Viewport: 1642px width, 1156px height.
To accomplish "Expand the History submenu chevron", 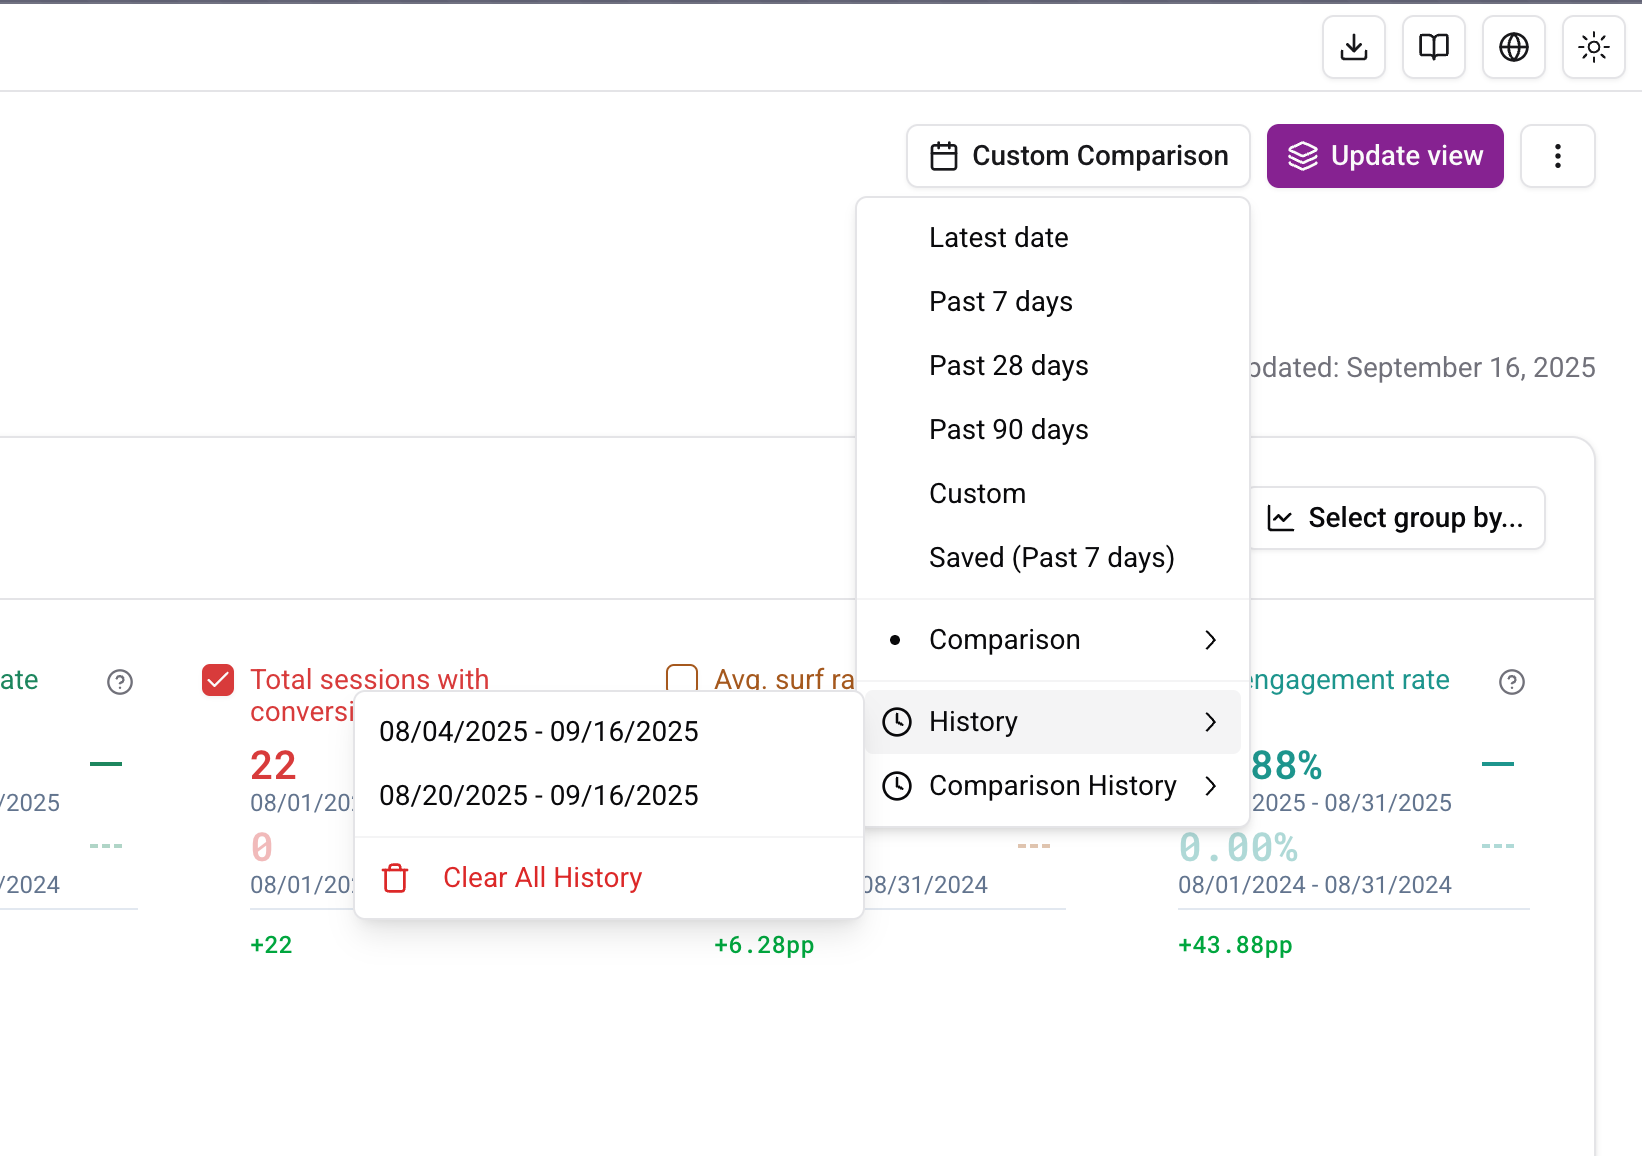I will [1210, 722].
